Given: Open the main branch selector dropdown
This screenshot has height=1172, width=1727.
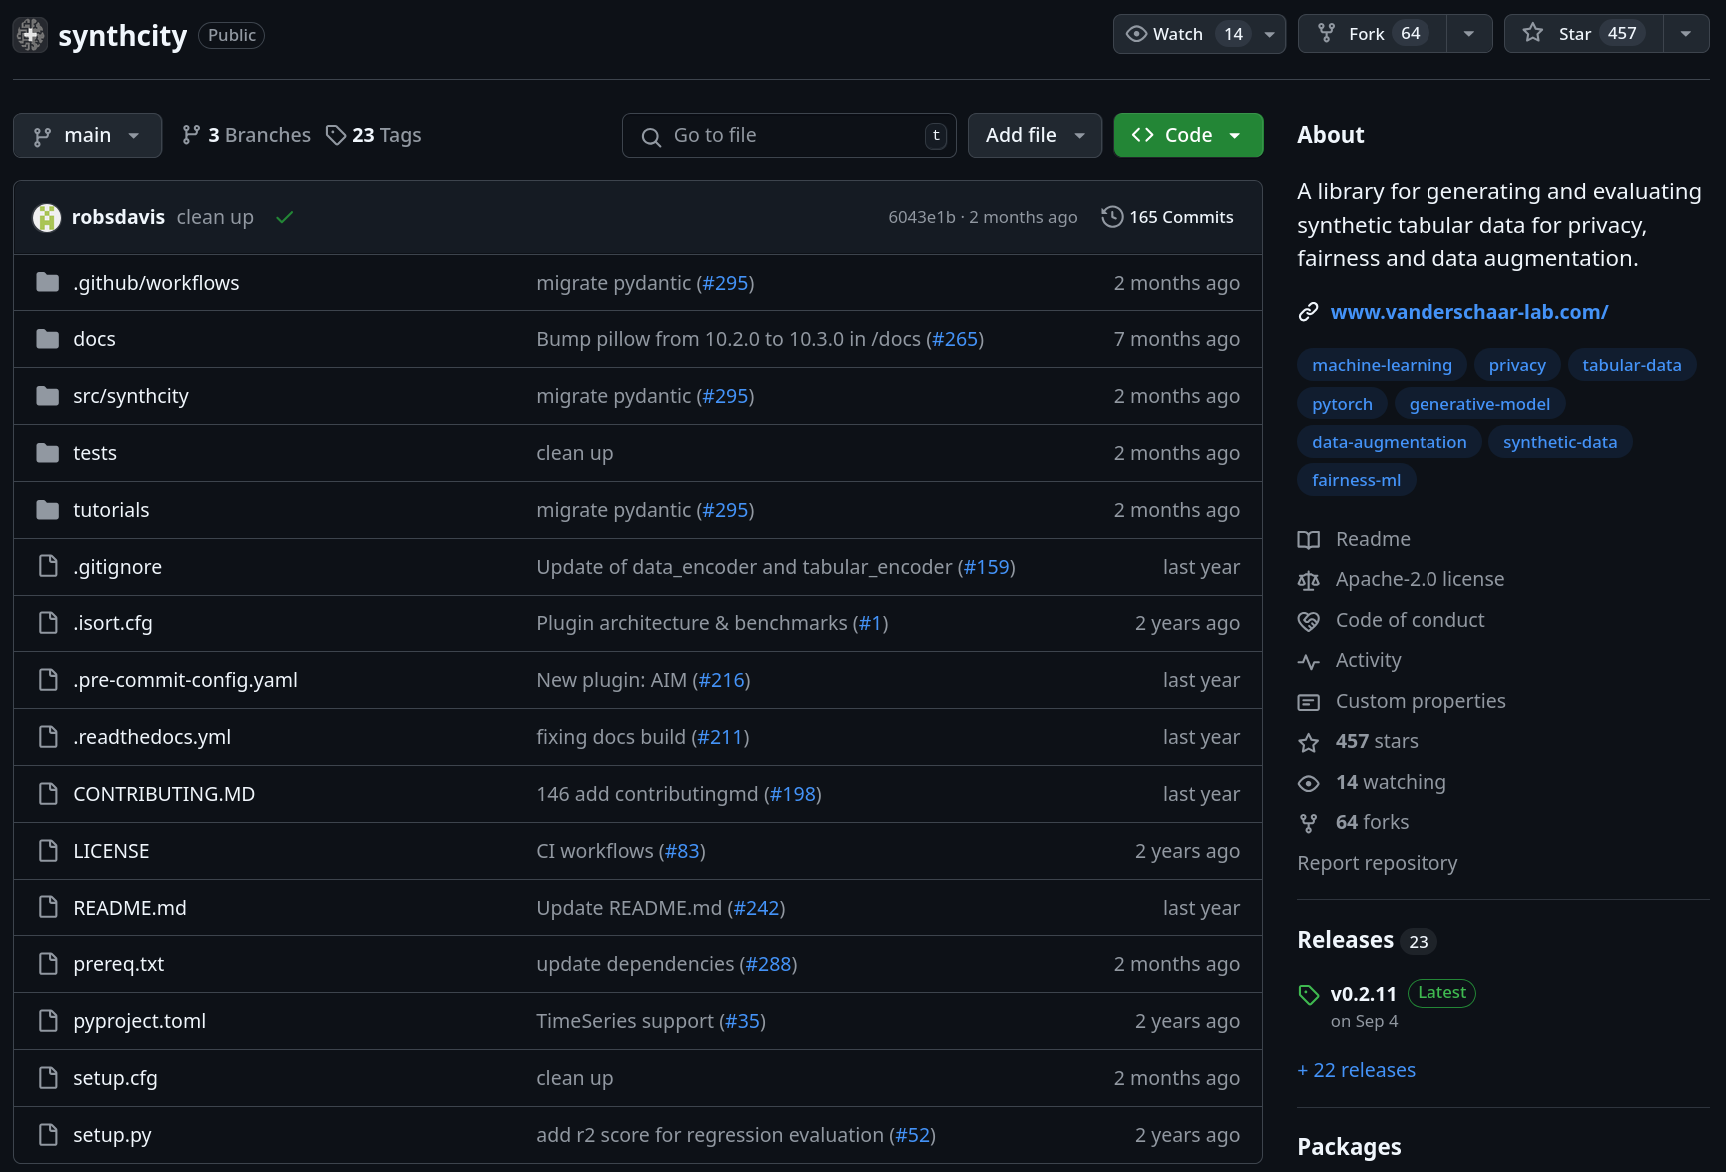Looking at the screenshot, I should (87, 135).
